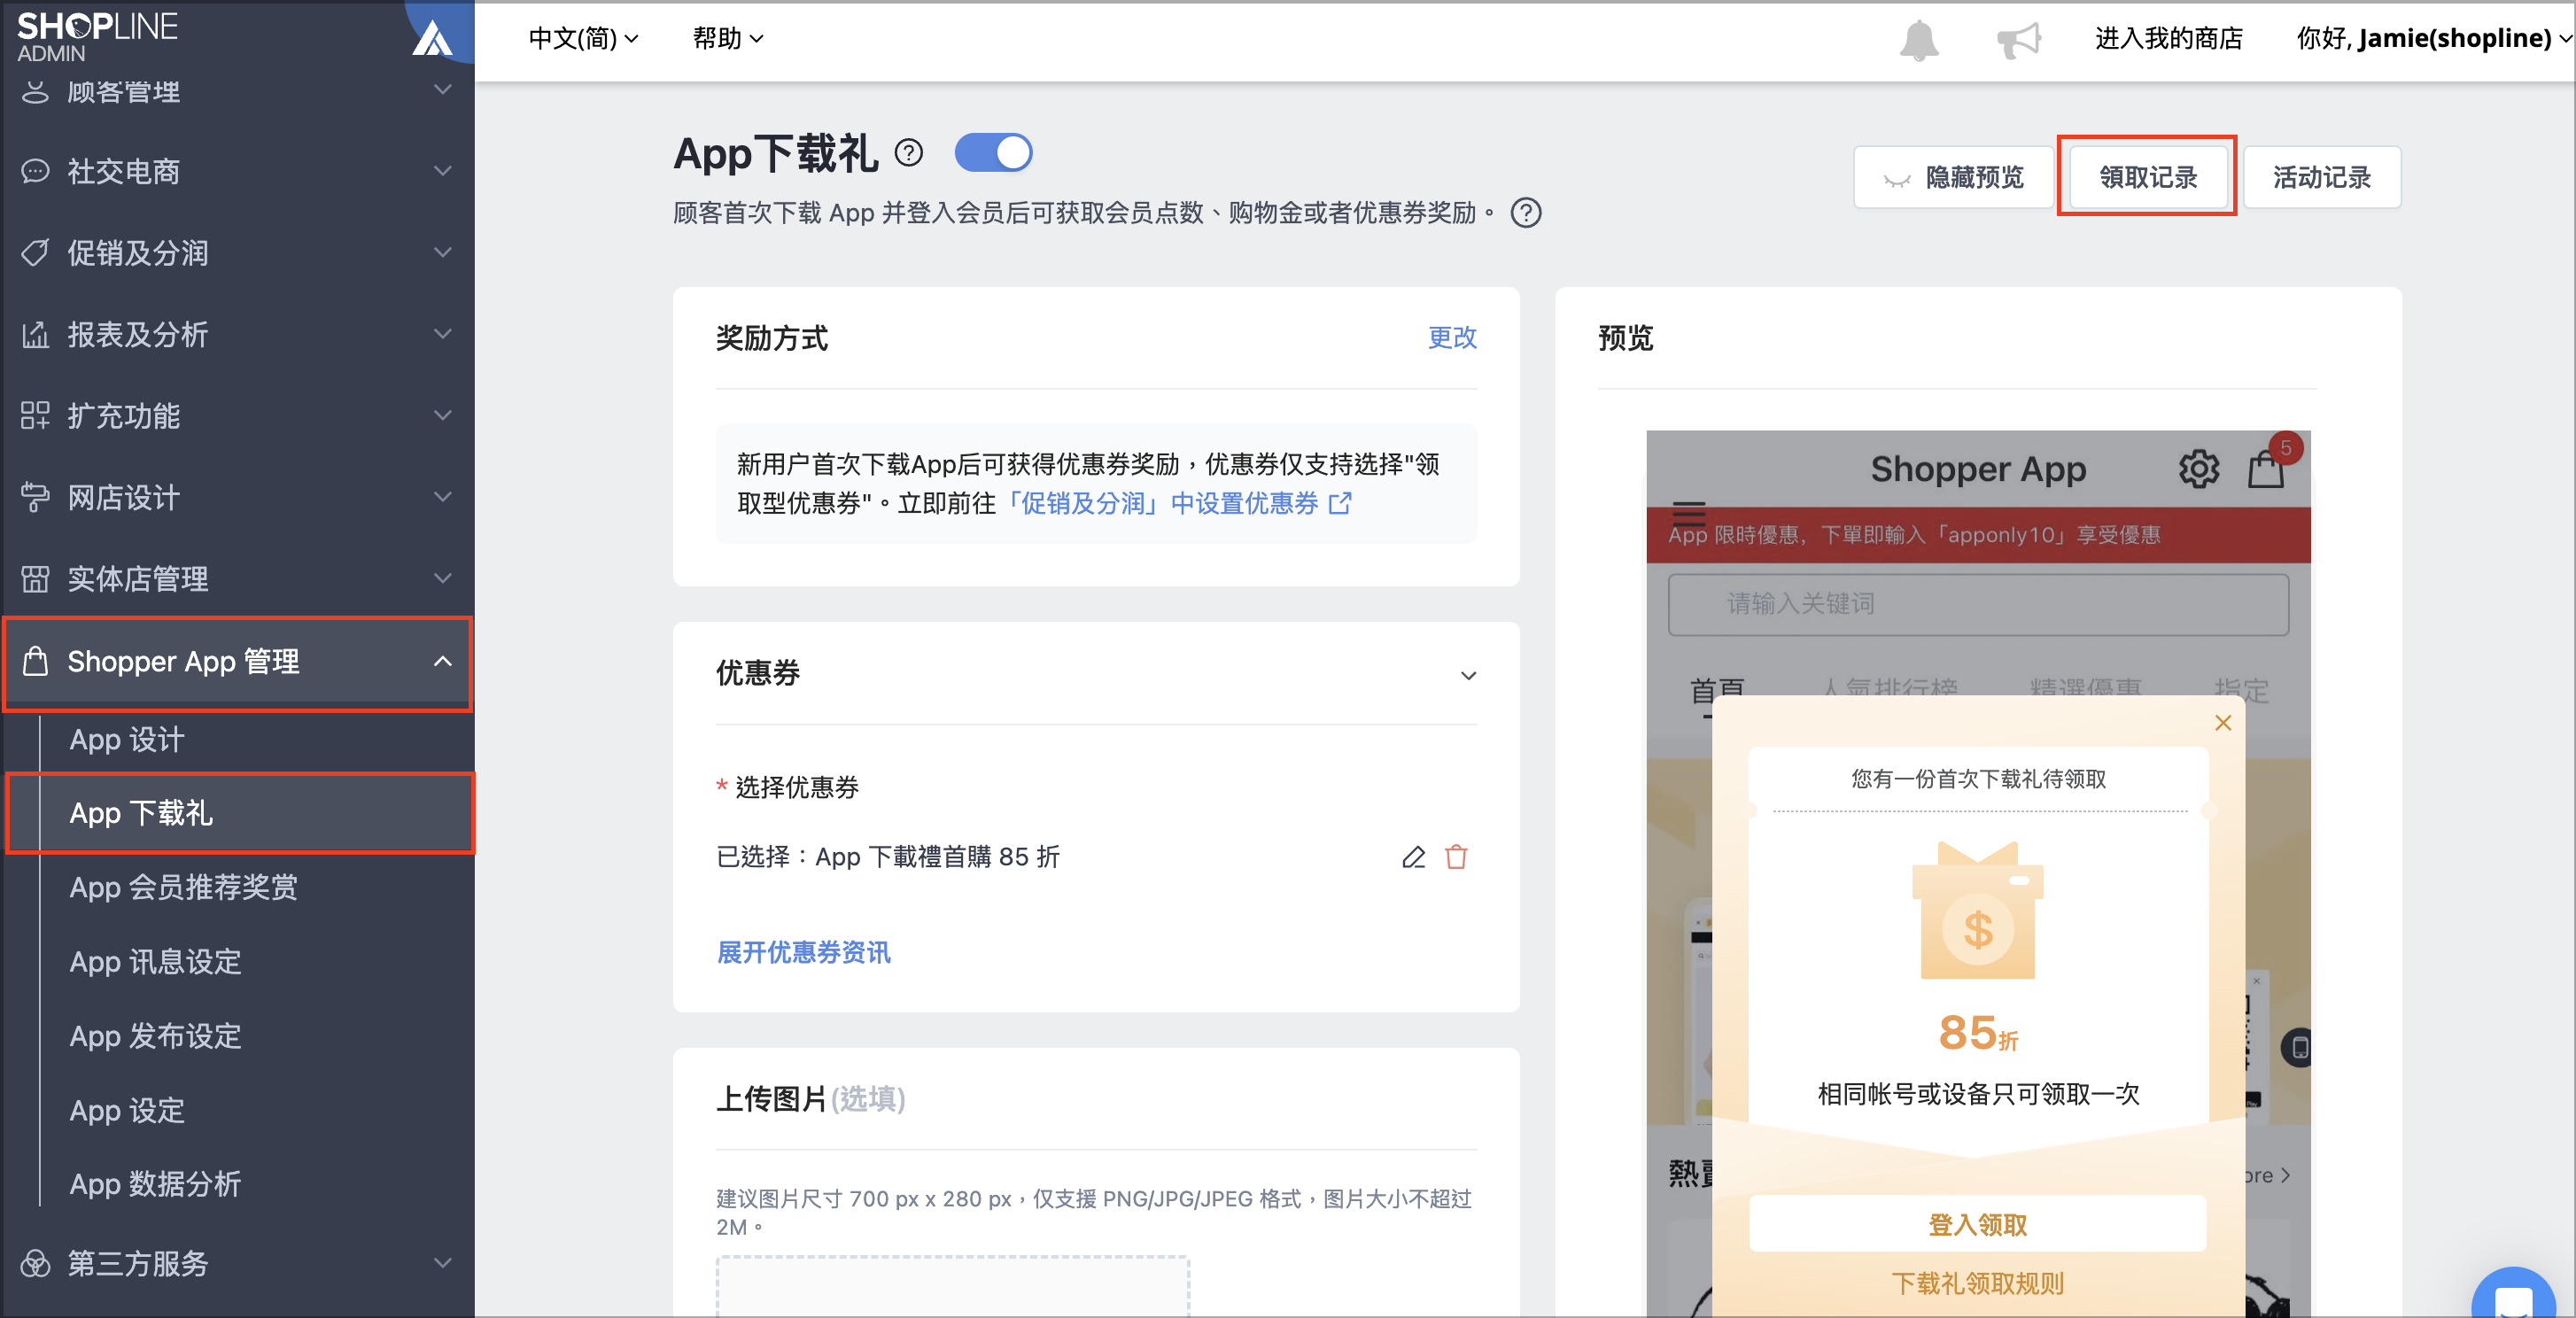Click the gift box image in popup
This screenshot has height=1318, width=2576.
pyautogui.click(x=1977, y=910)
